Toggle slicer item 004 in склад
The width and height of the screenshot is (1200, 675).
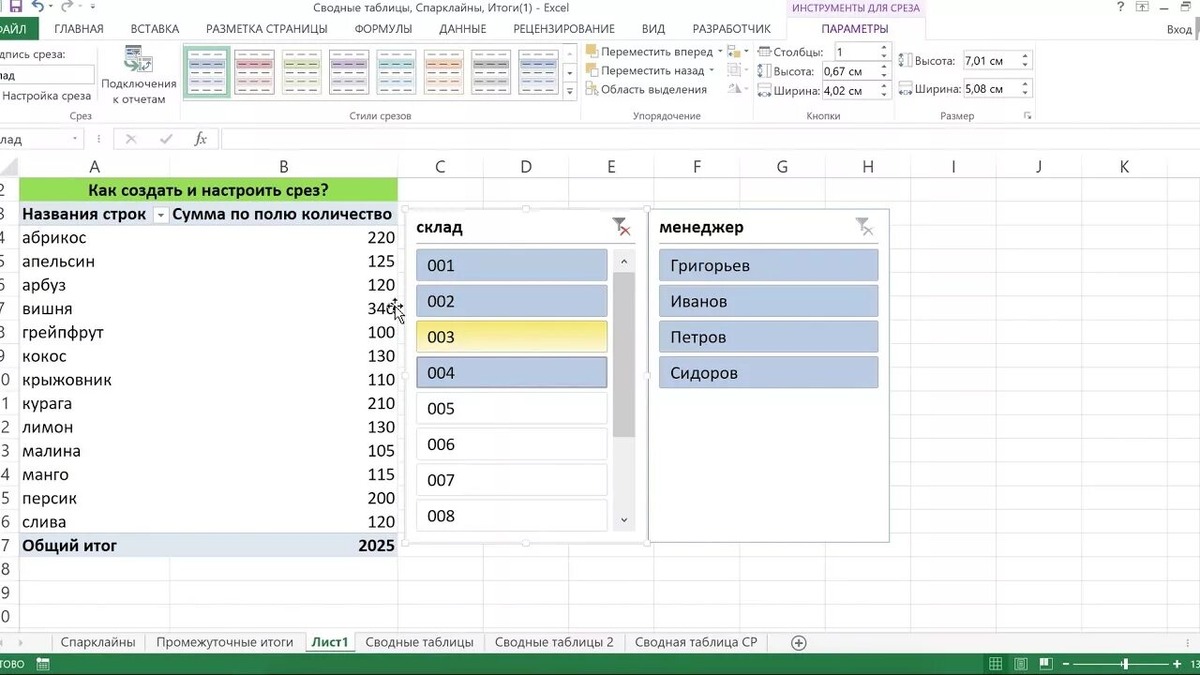pos(511,373)
